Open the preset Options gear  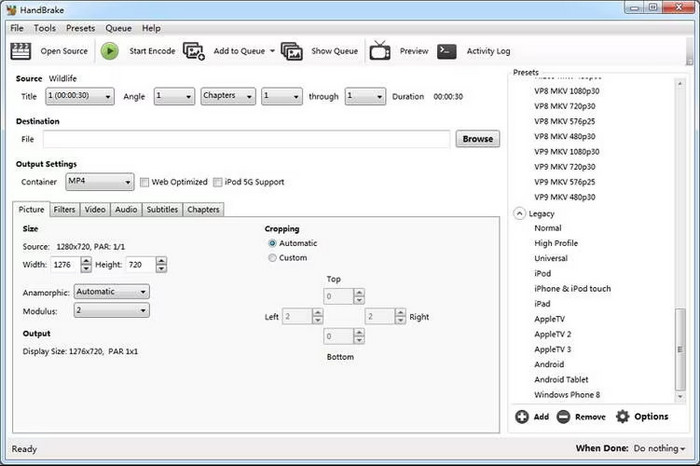tap(623, 416)
